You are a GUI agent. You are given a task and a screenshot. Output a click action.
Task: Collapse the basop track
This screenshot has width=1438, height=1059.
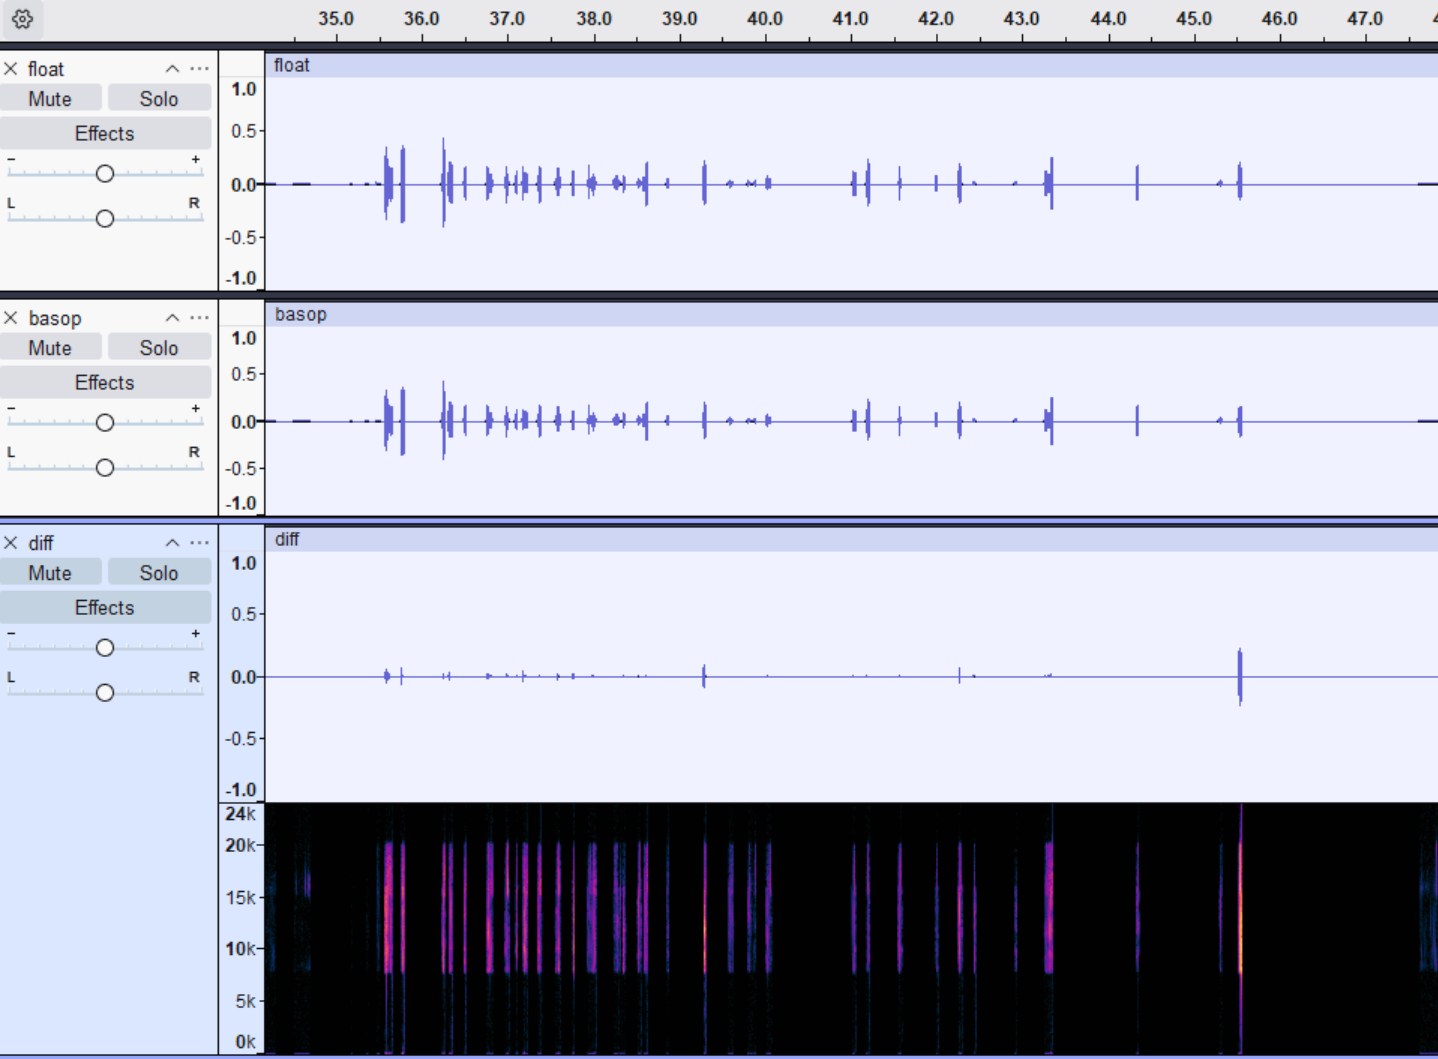172,318
